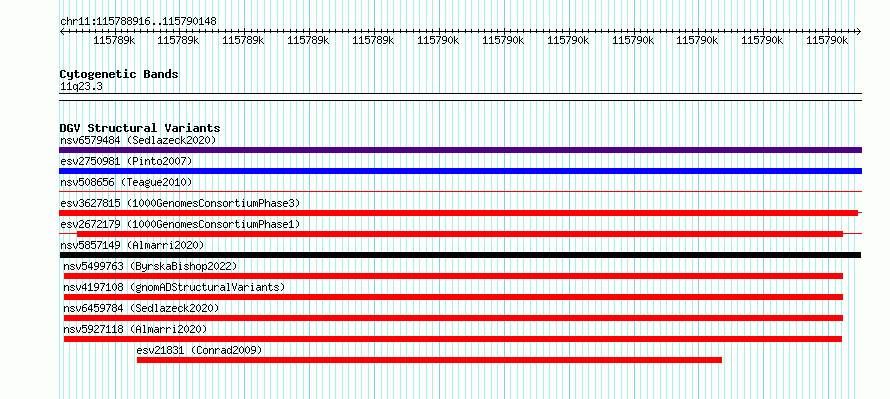Open esv21831 (Conrad2009) variant label
Viewport: 890px width, 399px height.
[x=199, y=350]
